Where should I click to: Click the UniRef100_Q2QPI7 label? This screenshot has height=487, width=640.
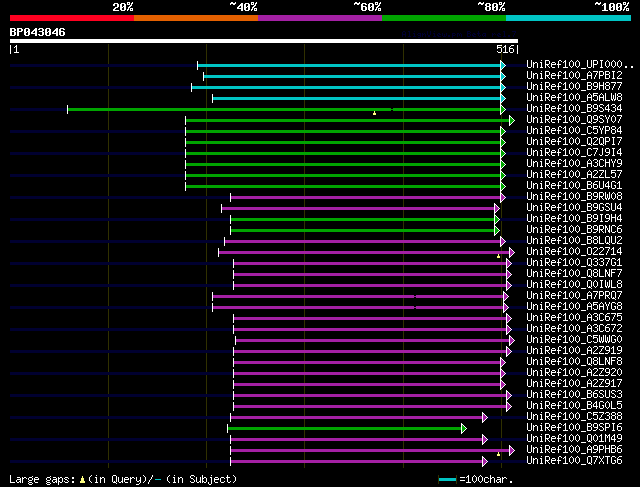coord(574,142)
